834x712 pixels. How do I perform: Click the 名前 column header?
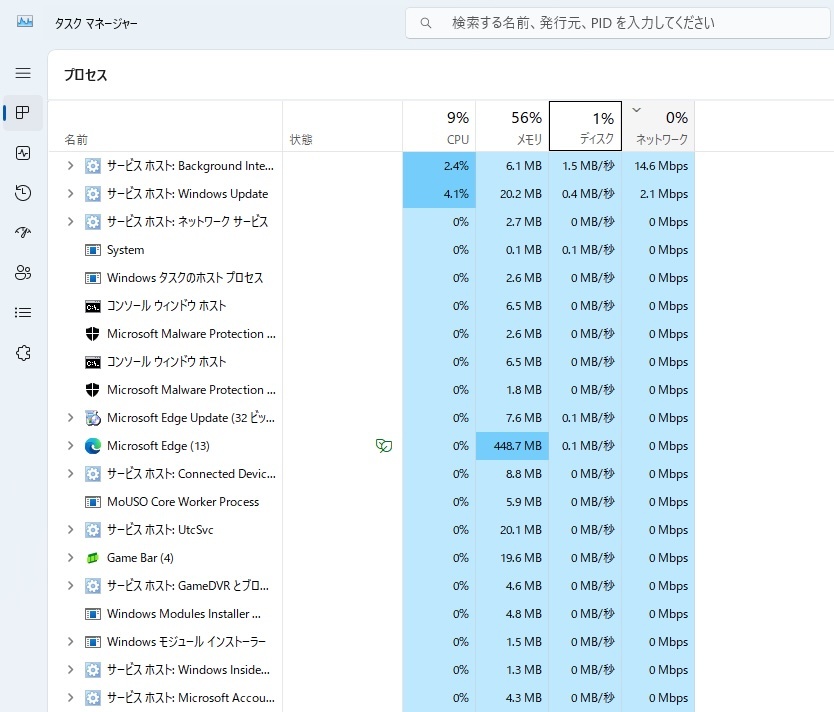pos(165,139)
